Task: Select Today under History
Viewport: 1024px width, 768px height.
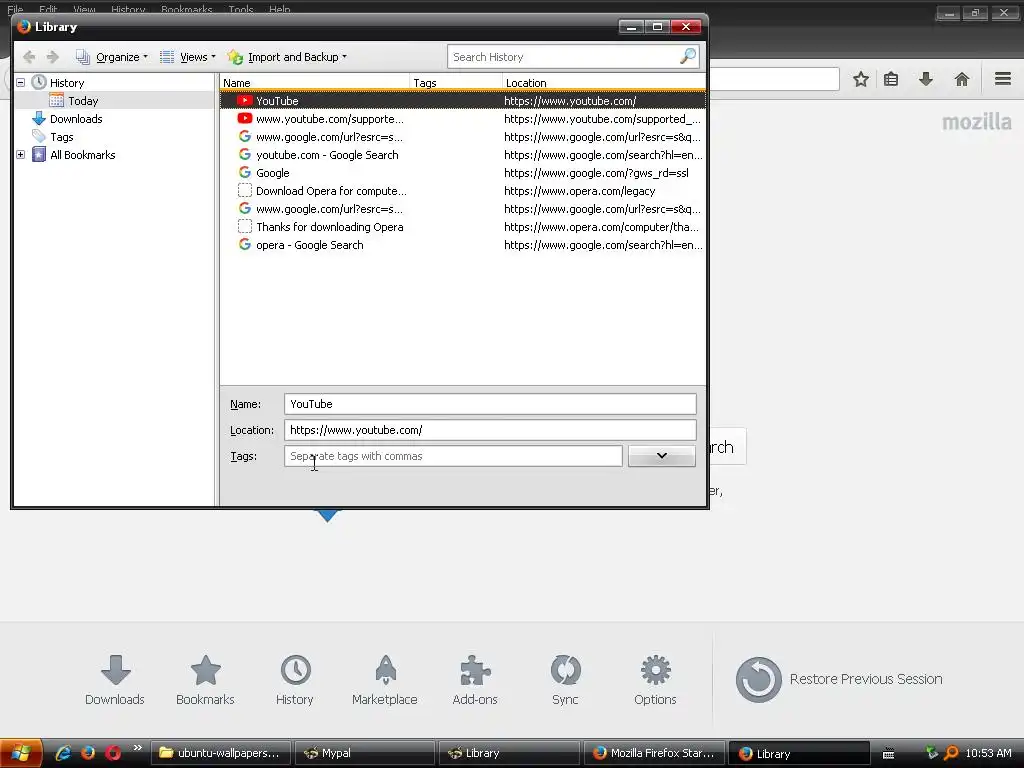Action: click(83, 101)
